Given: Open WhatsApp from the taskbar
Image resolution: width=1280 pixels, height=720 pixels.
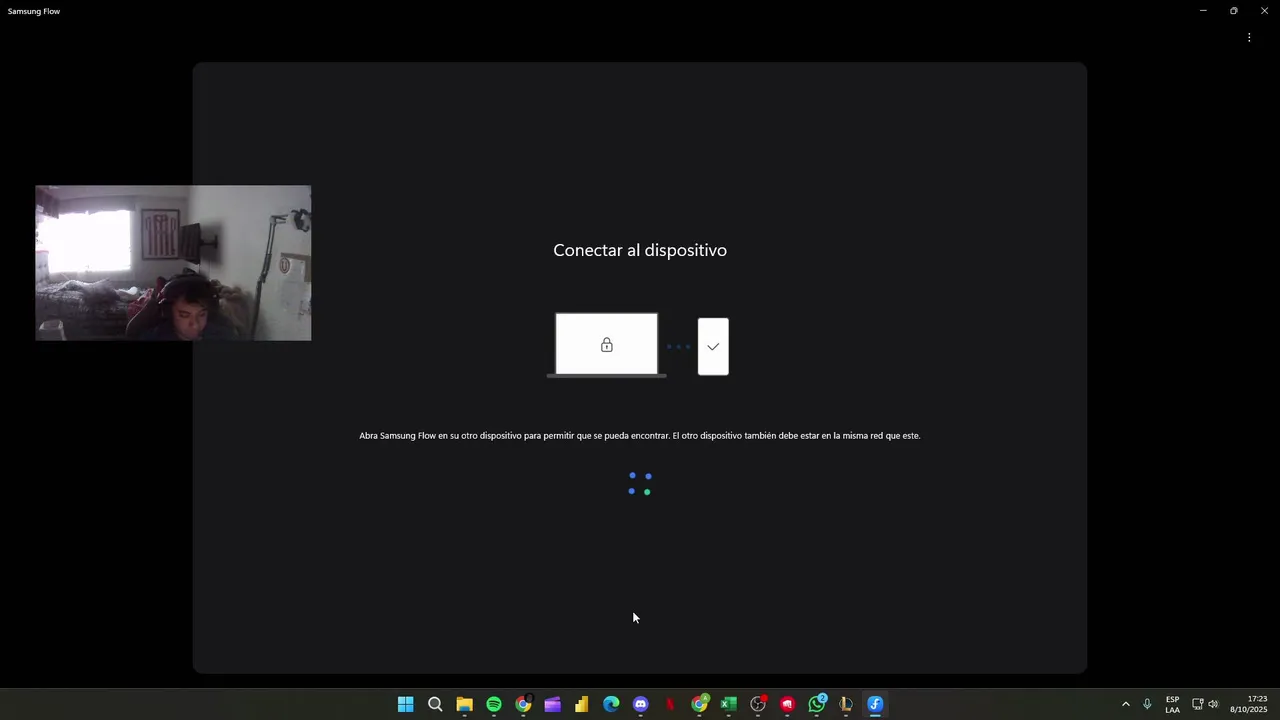Looking at the screenshot, I should [817, 704].
